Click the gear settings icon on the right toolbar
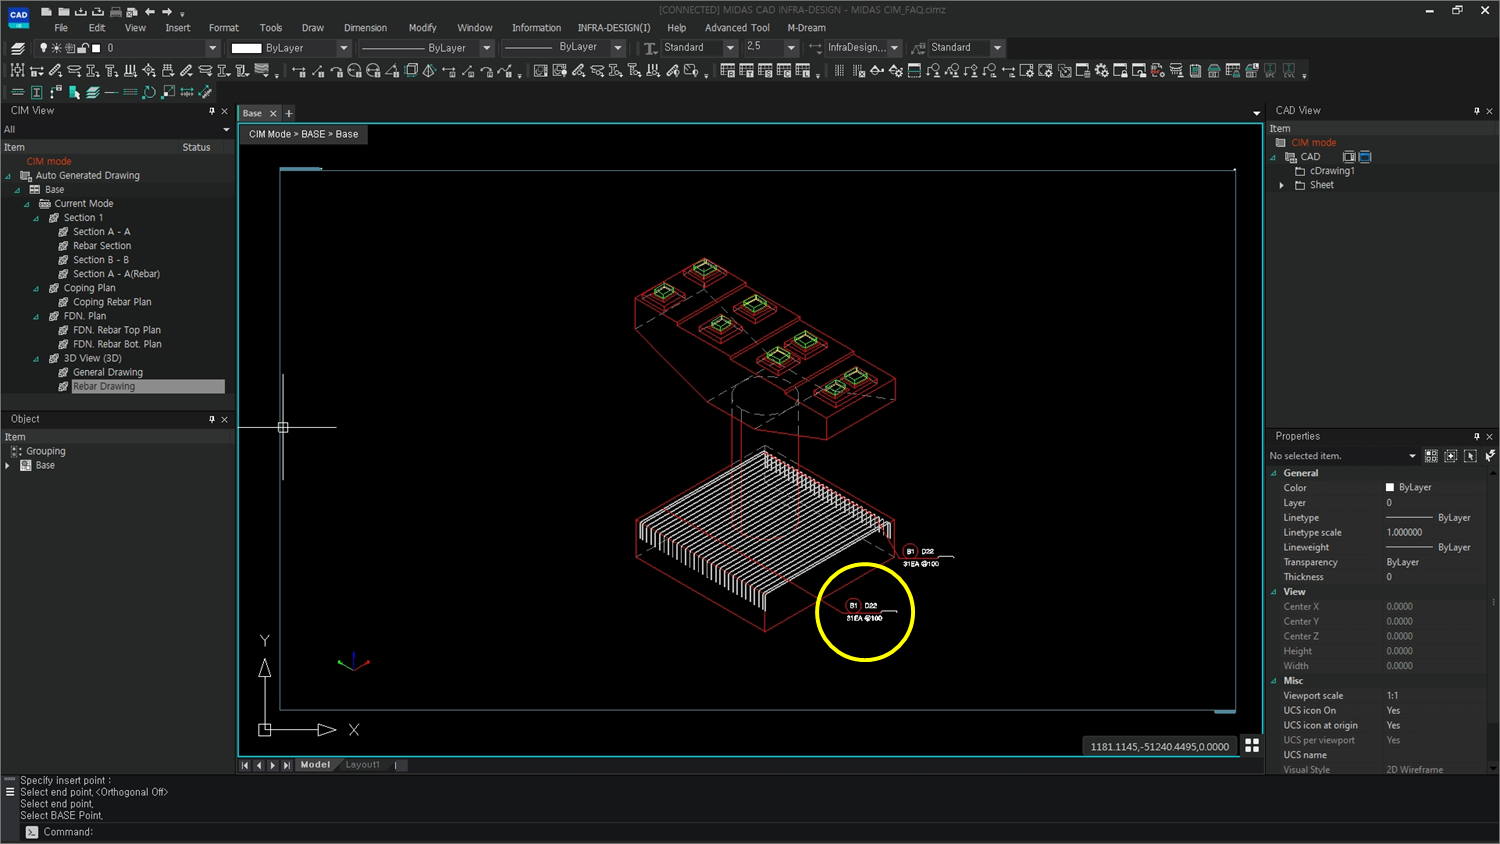The image size is (1500, 844). 1101,70
